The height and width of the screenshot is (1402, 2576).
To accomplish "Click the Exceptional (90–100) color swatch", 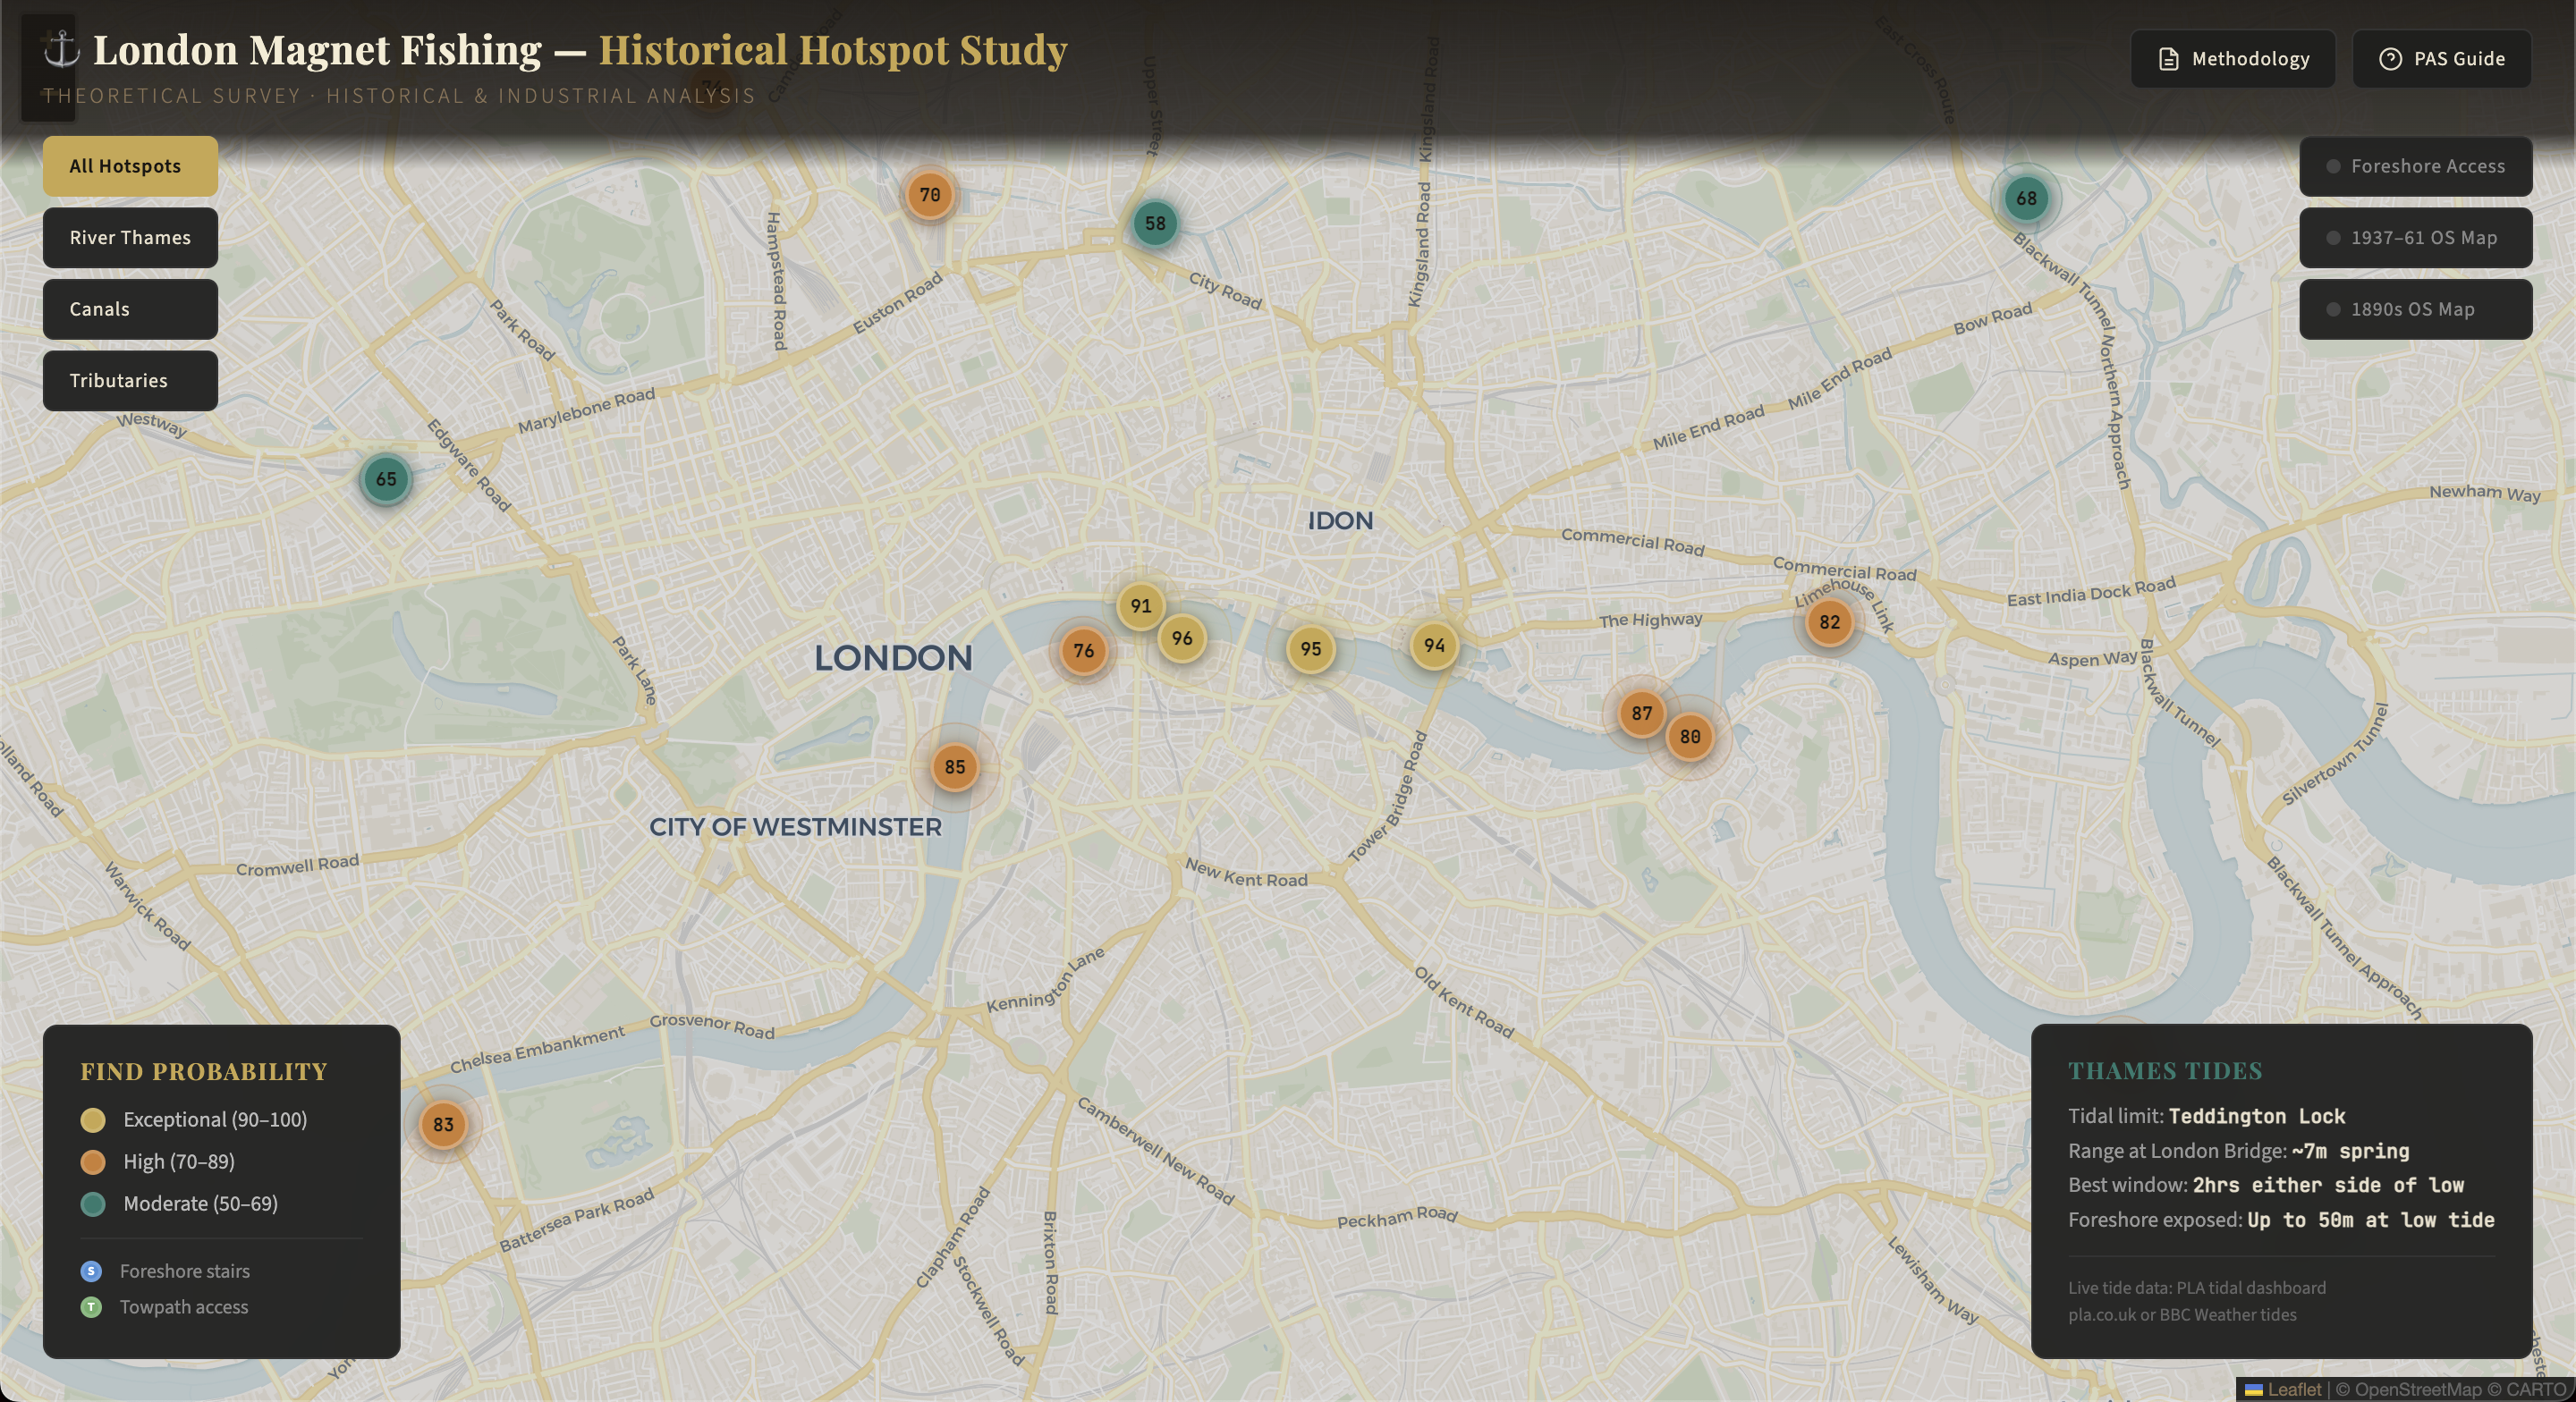I will (93, 1120).
